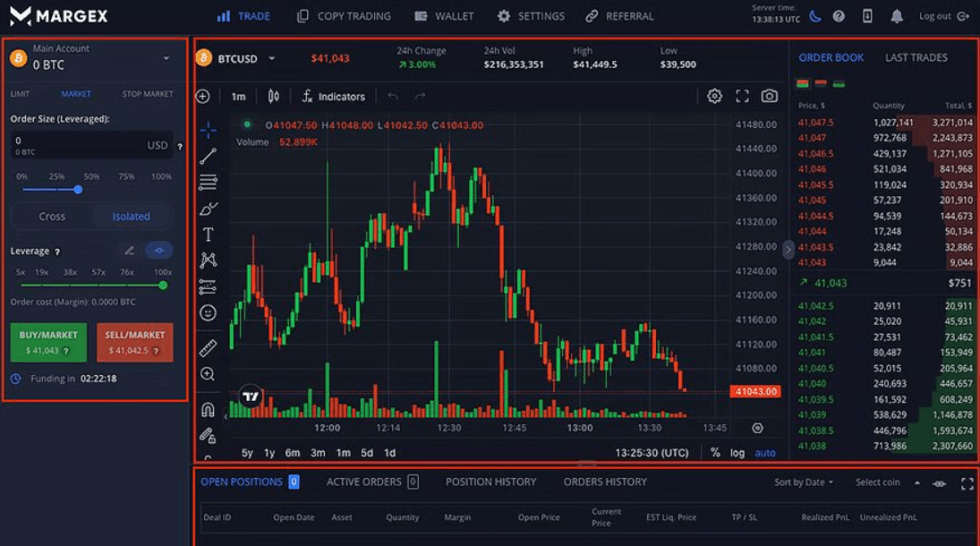The image size is (980, 546).
Task: Open the Sort by Date dropdown
Action: tap(803, 482)
